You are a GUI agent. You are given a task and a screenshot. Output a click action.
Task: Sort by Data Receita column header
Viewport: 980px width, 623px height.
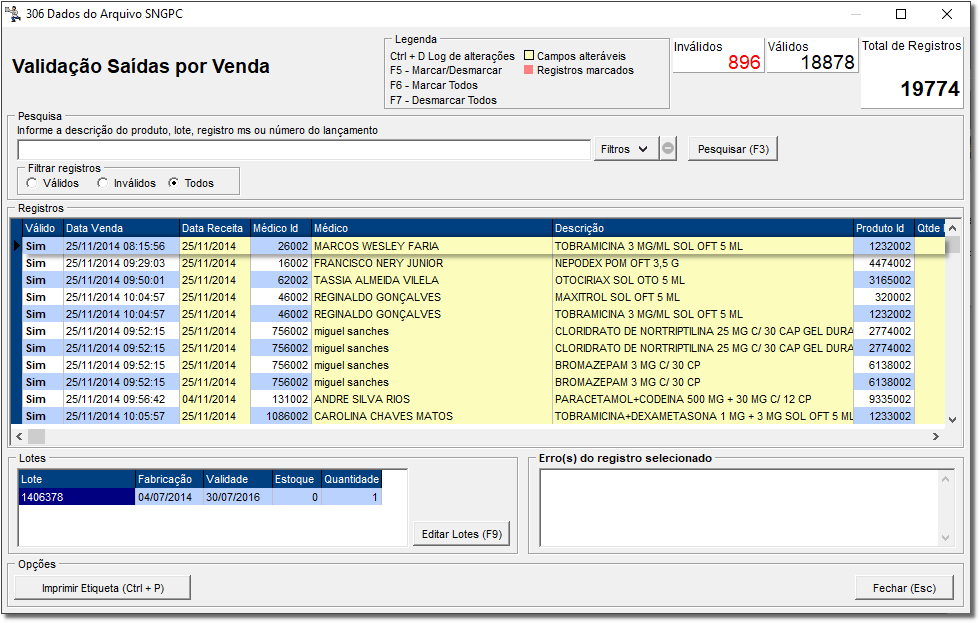(x=215, y=228)
